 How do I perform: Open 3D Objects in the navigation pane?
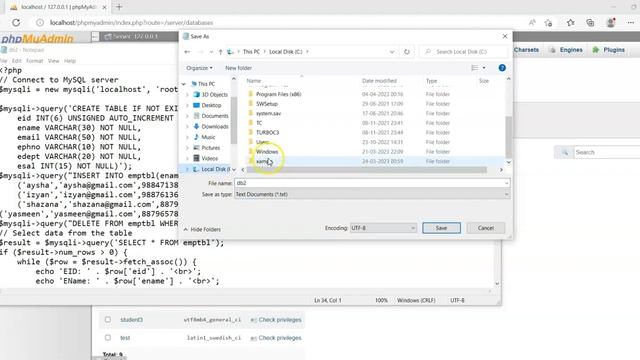[x=214, y=95]
